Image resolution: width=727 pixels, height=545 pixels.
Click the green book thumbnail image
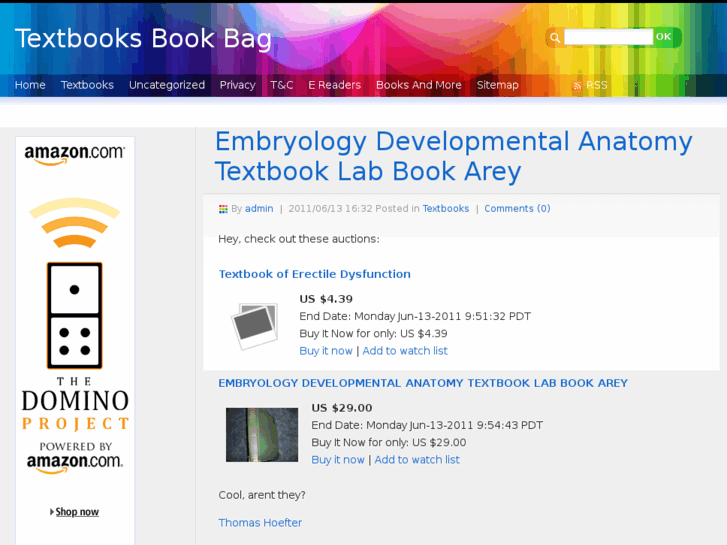tap(262, 435)
